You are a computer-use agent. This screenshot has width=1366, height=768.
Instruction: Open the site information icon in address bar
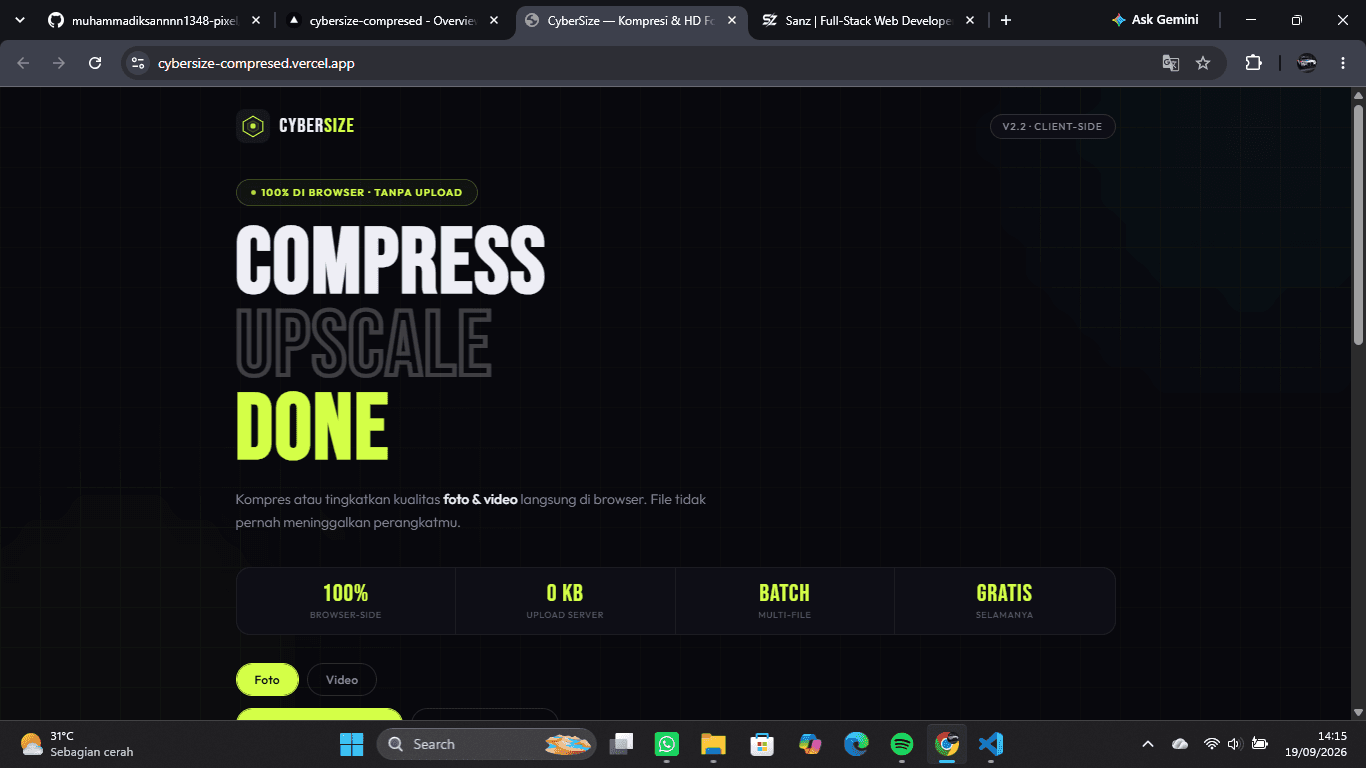139,63
